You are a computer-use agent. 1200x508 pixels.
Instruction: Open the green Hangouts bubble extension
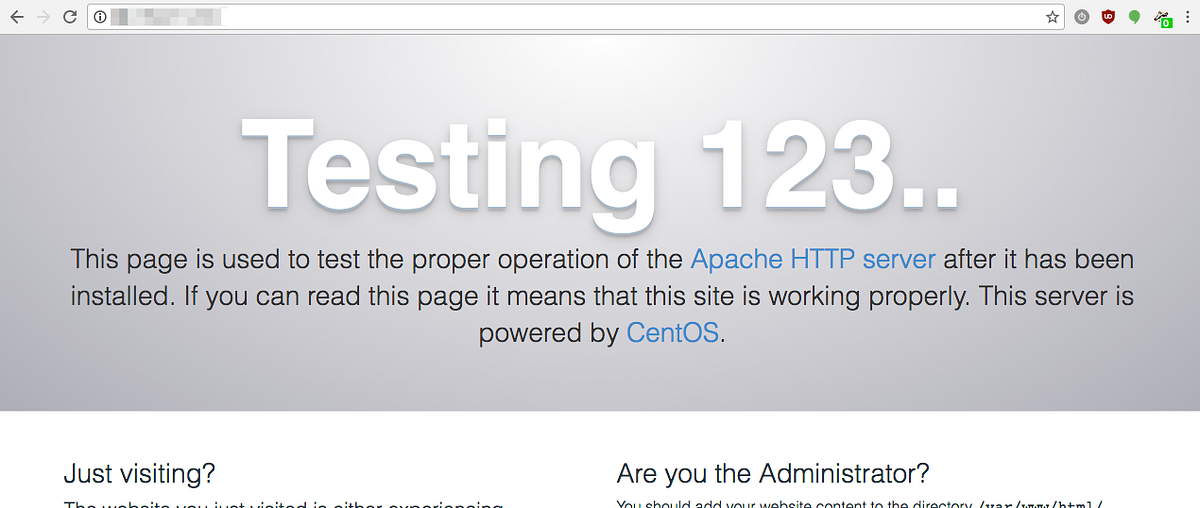point(1134,17)
